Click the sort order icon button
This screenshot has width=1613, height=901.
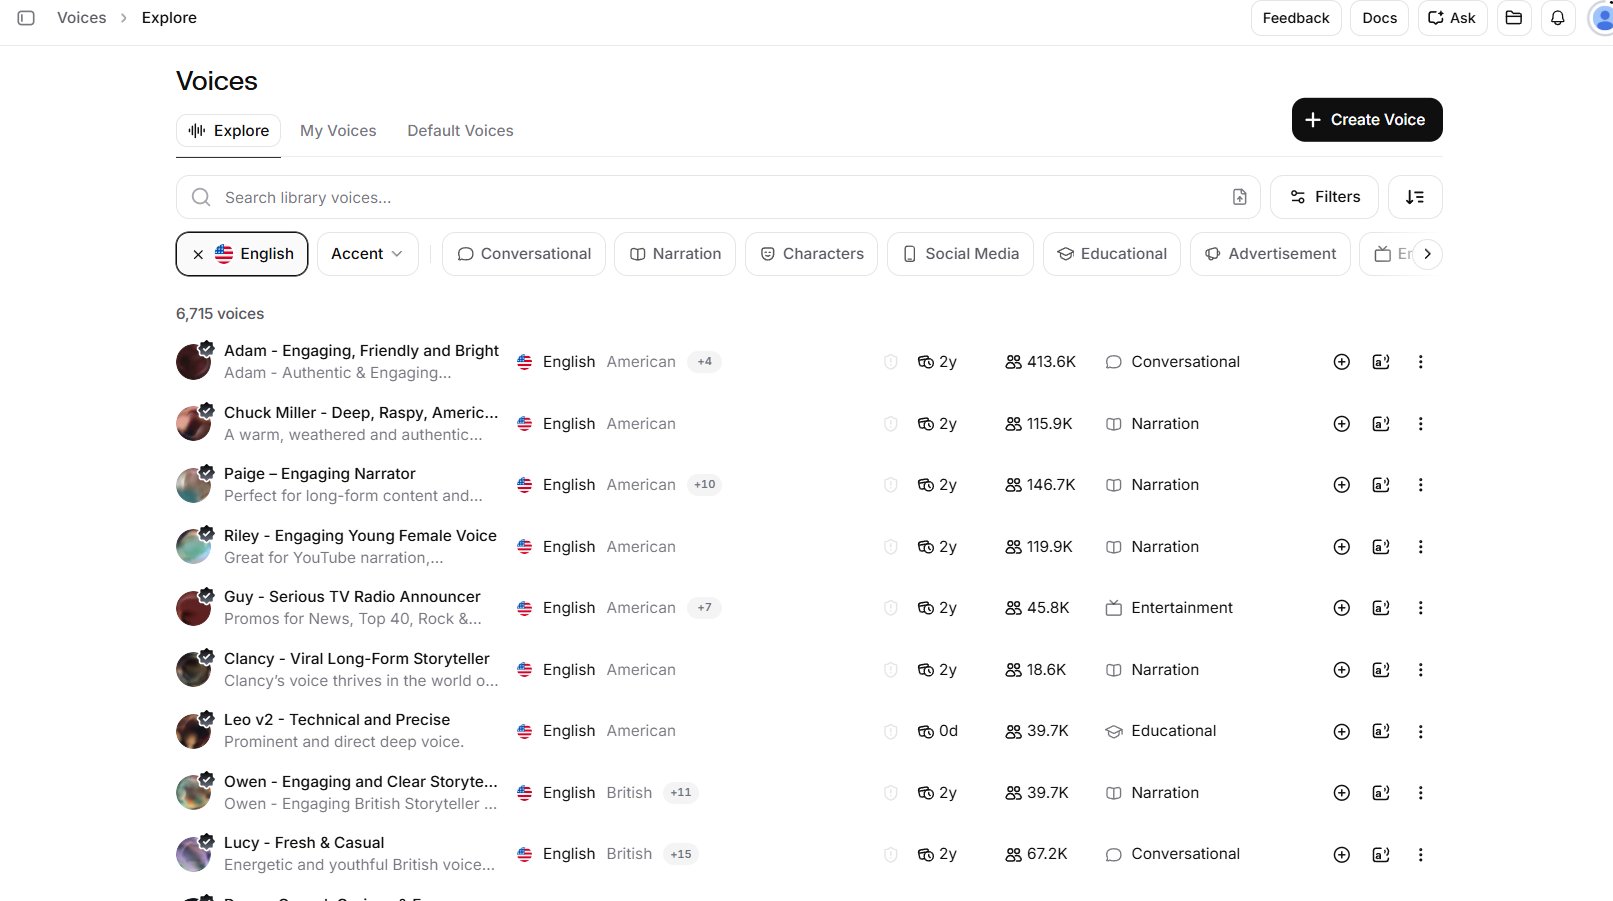(x=1415, y=197)
